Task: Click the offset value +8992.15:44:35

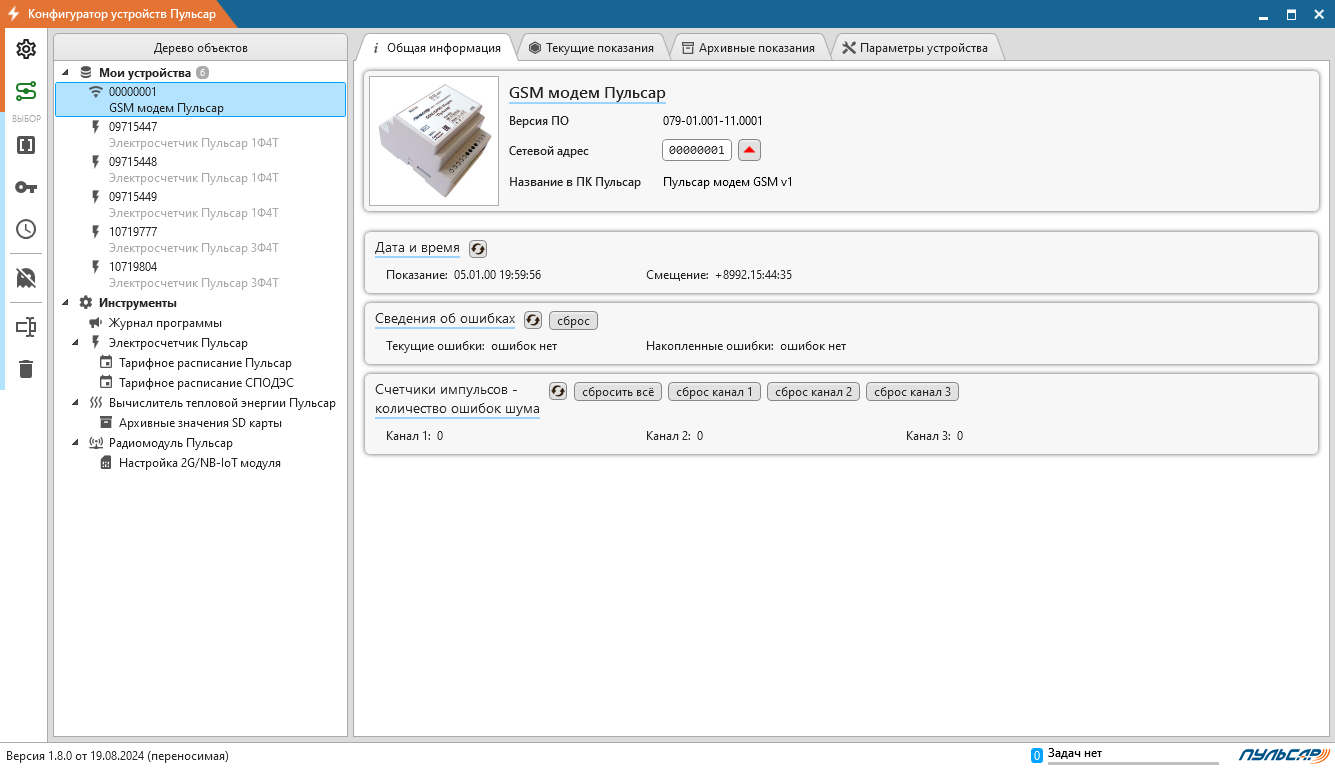Action: (x=753, y=274)
